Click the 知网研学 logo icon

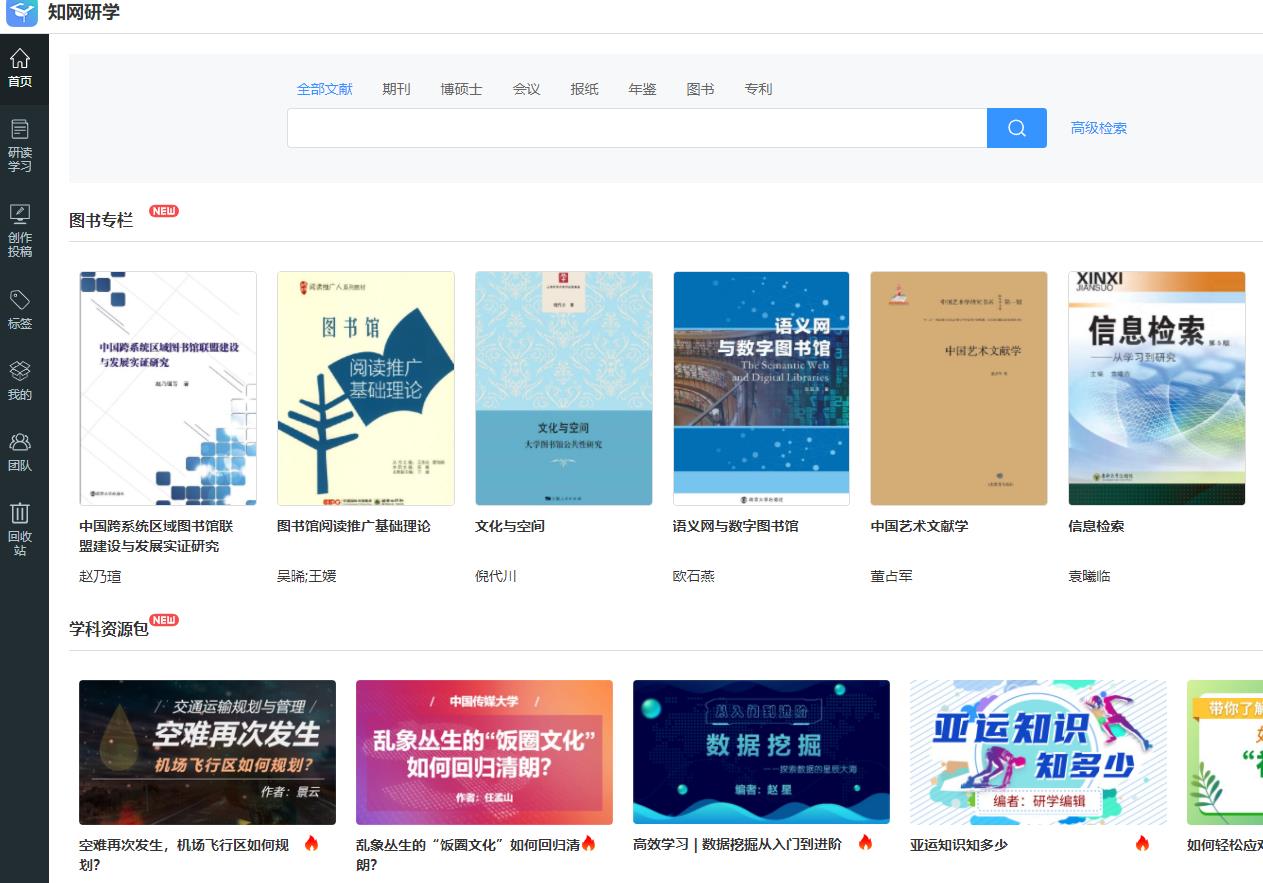(x=22, y=13)
